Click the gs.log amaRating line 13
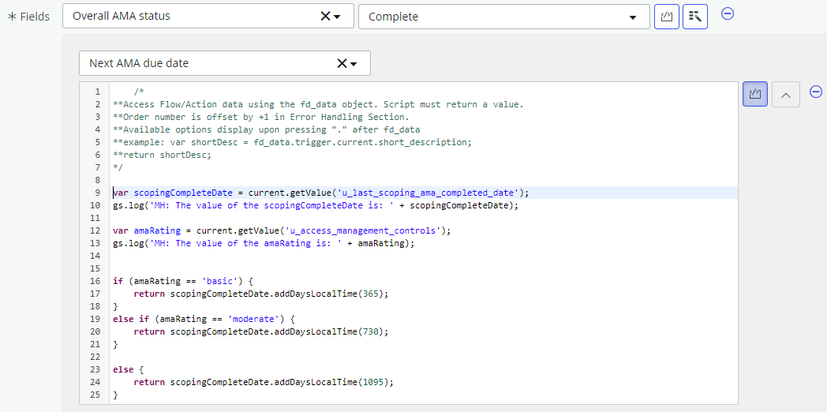The height and width of the screenshot is (412, 827). (x=264, y=243)
